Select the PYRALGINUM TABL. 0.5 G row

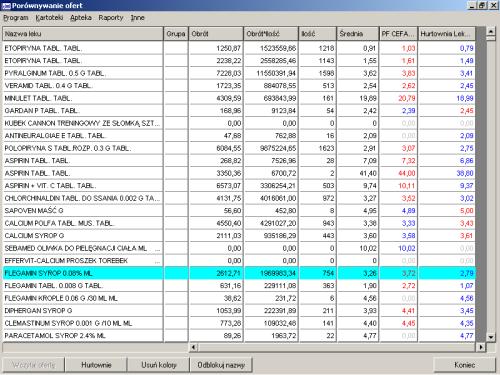239,73
